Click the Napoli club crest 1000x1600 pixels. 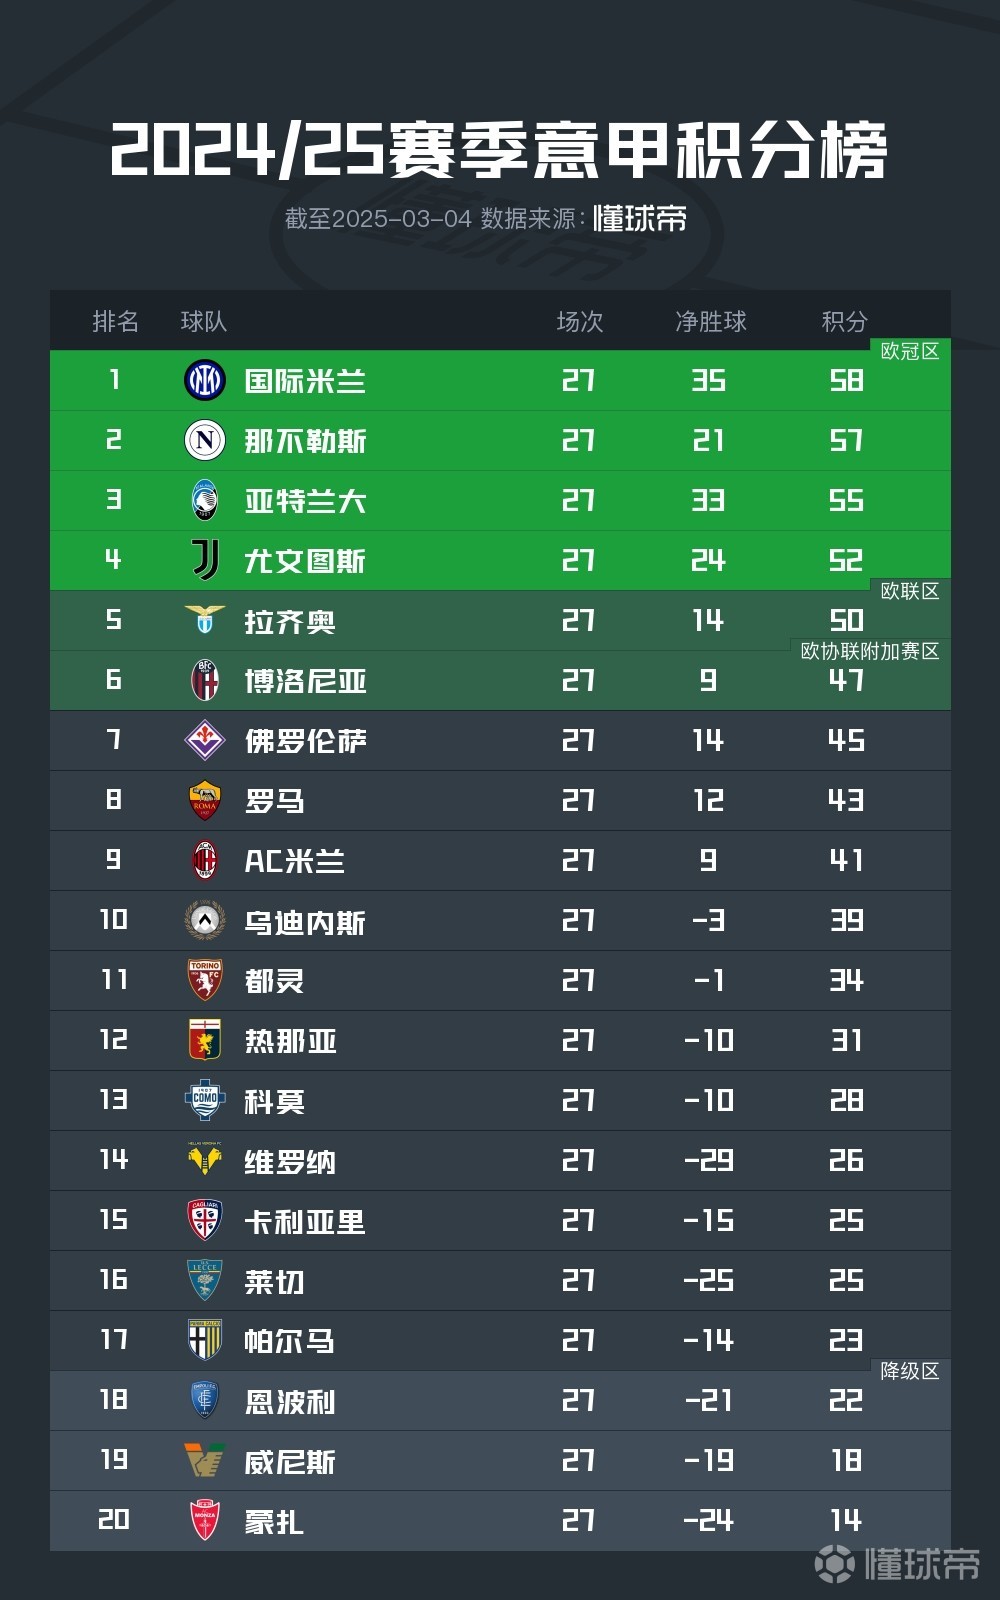205,440
